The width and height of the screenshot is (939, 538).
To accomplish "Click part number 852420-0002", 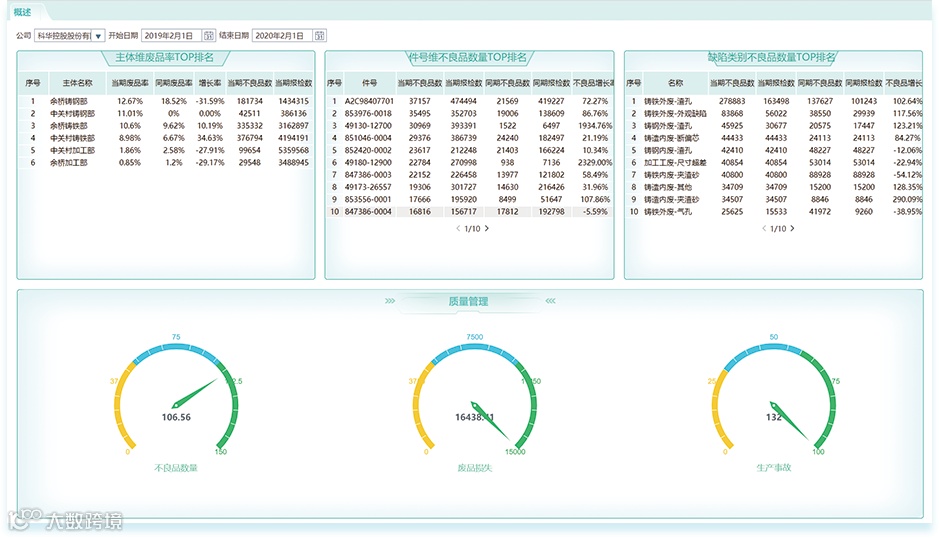I will pyautogui.click(x=368, y=150).
